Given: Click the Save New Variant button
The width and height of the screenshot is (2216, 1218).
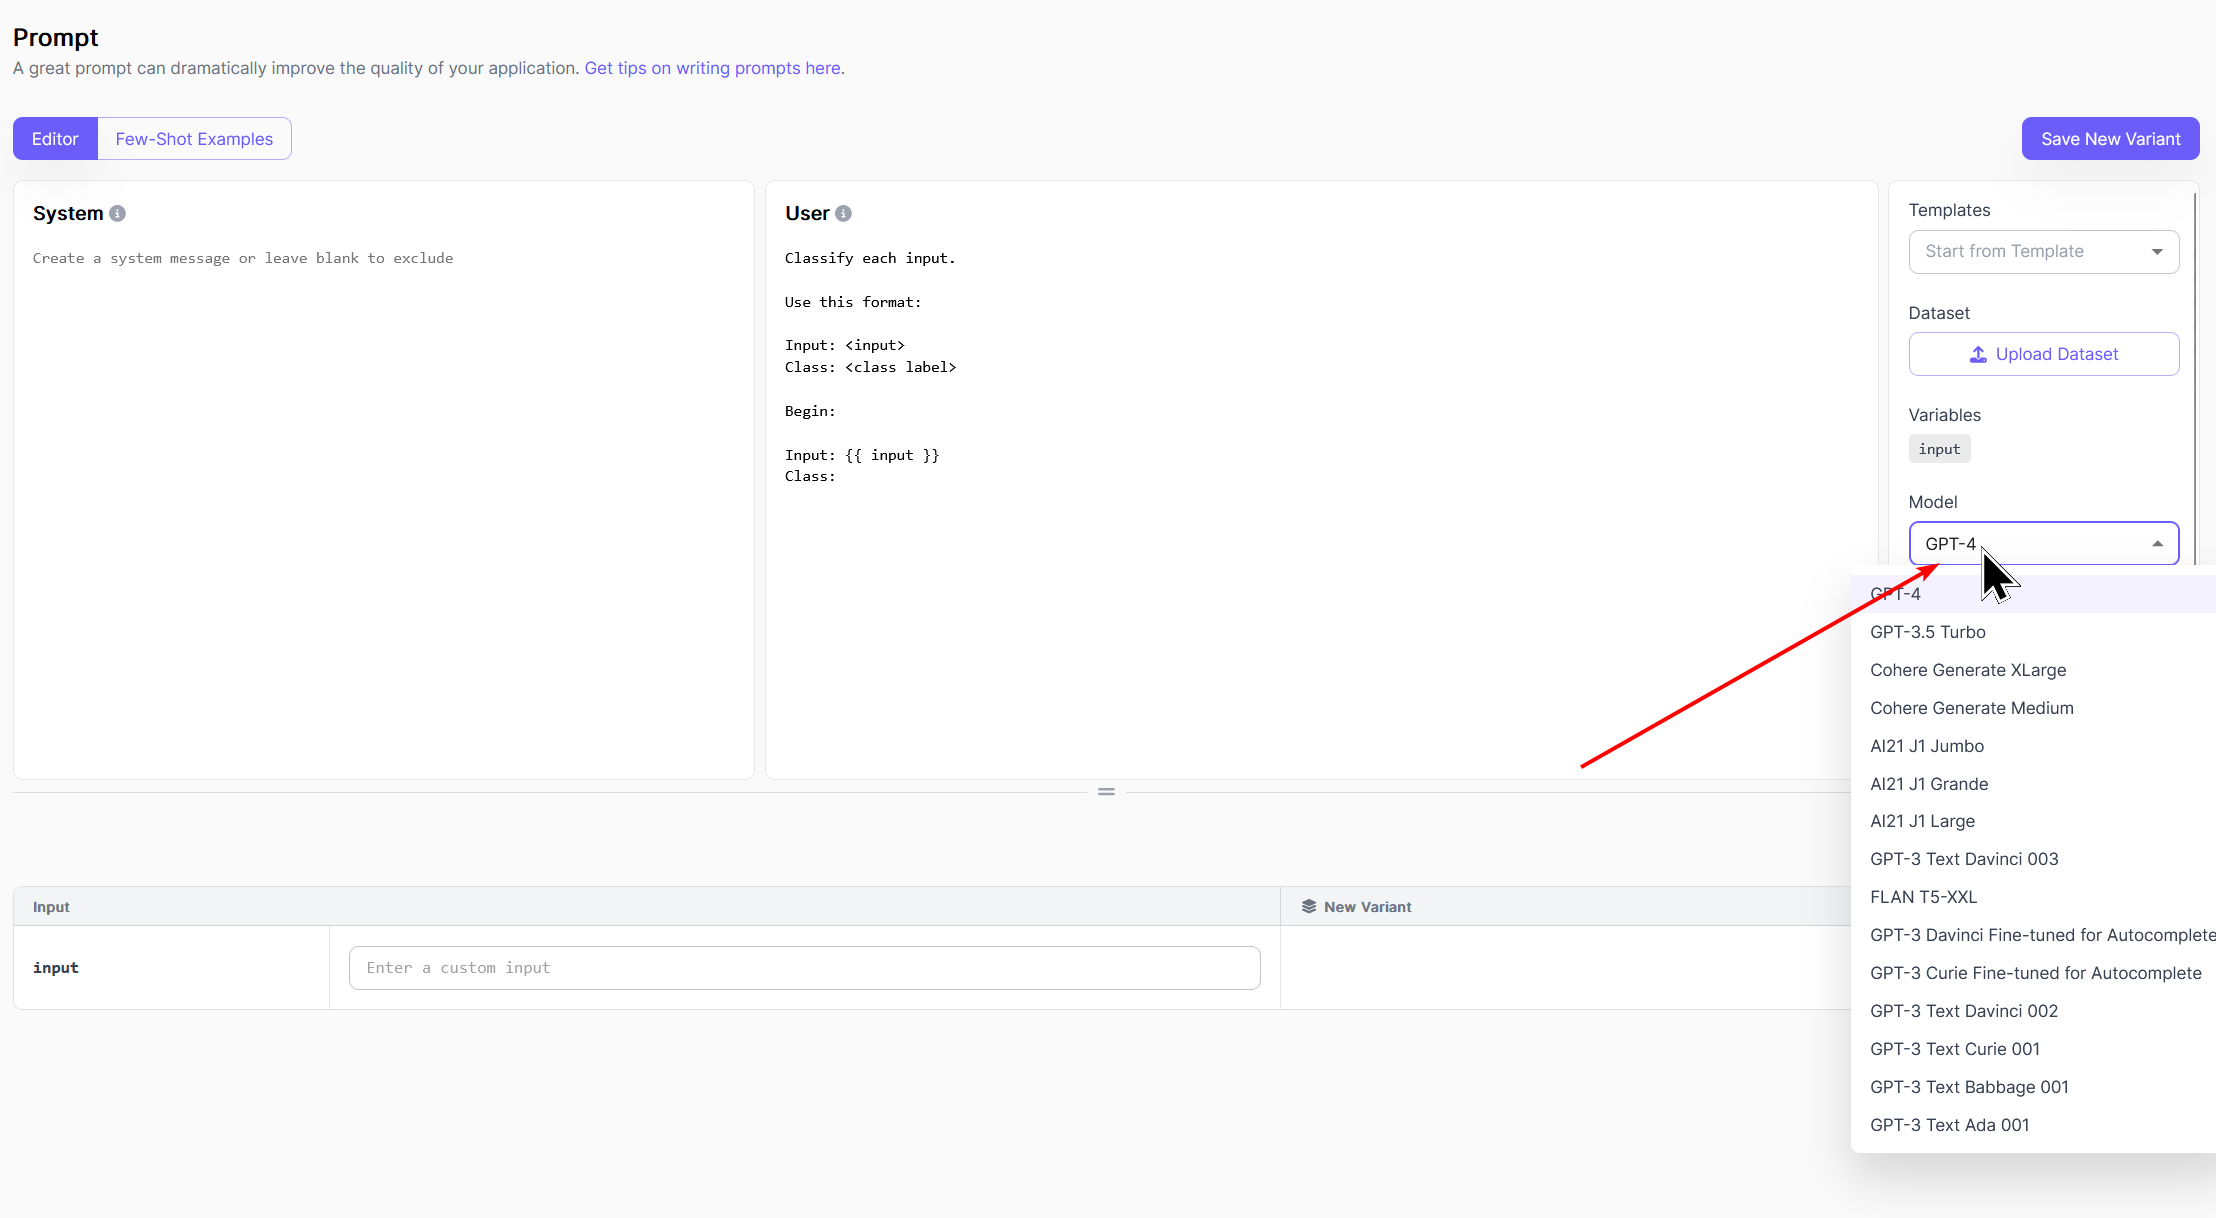Looking at the screenshot, I should (2109, 138).
